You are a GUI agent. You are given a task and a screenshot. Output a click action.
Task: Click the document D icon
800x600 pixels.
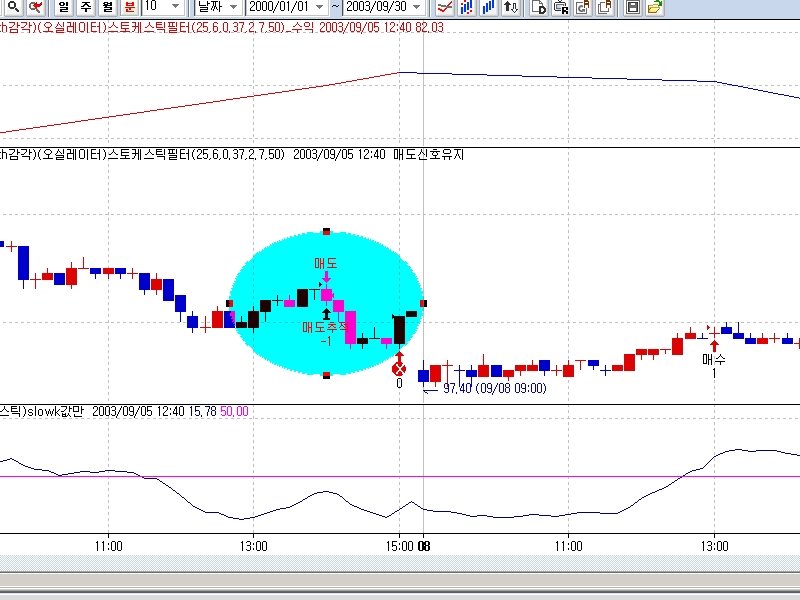(x=538, y=6)
